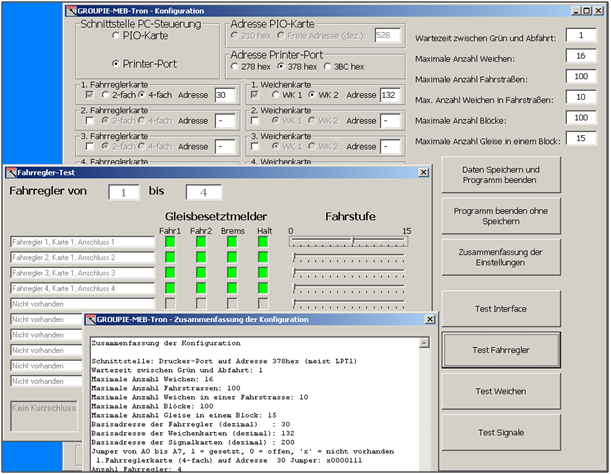Click the Fahrregler-Test title bar icon

[x=11, y=172]
